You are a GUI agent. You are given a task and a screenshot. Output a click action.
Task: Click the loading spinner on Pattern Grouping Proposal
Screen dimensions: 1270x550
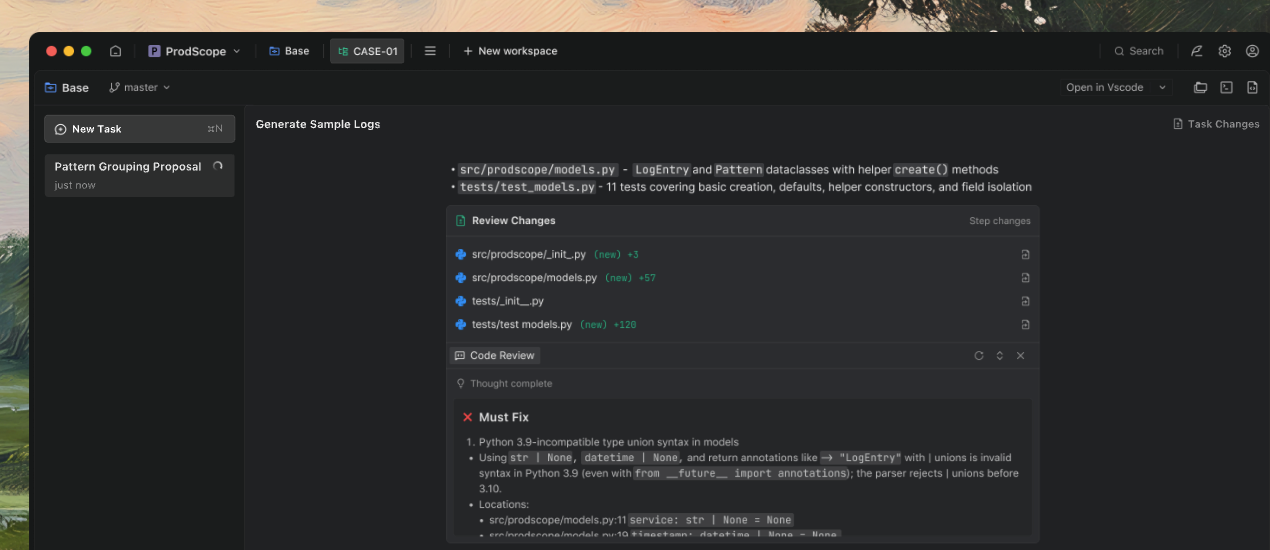[x=218, y=167]
